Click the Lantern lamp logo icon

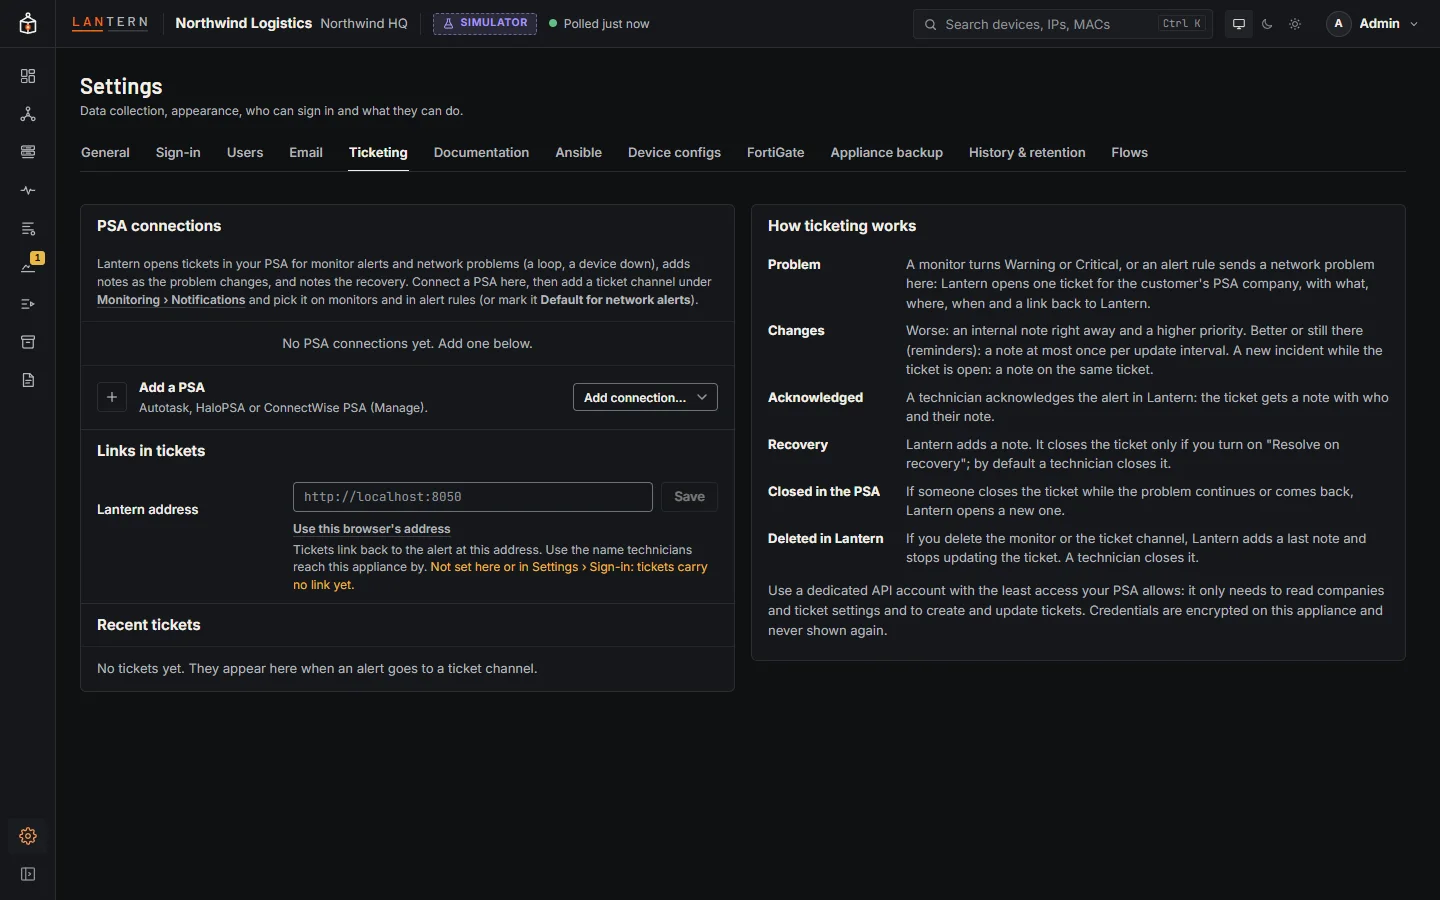point(28,24)
